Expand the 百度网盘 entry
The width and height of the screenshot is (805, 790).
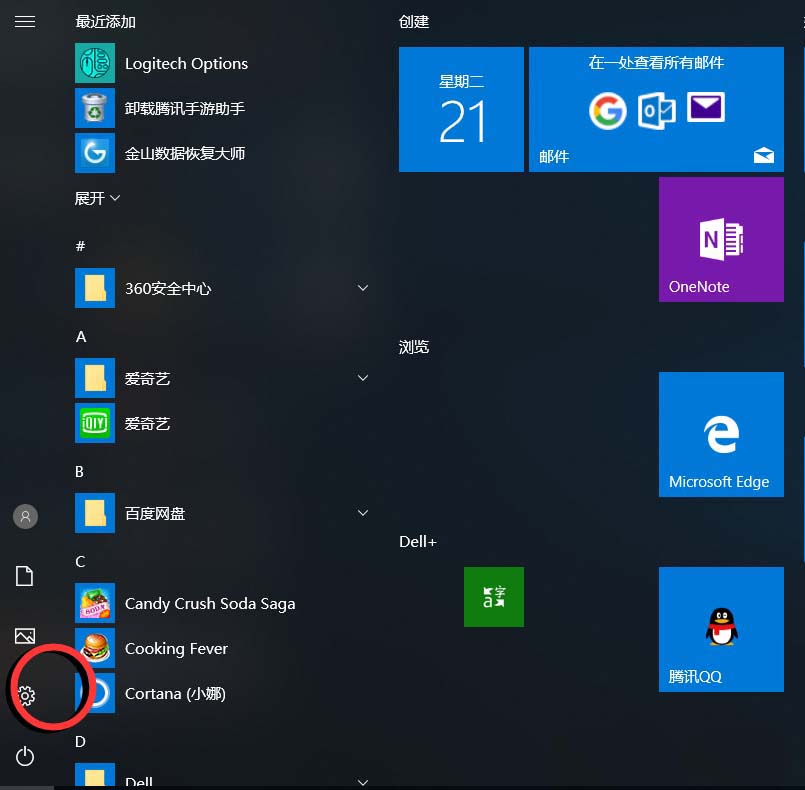tap(362, 513)
